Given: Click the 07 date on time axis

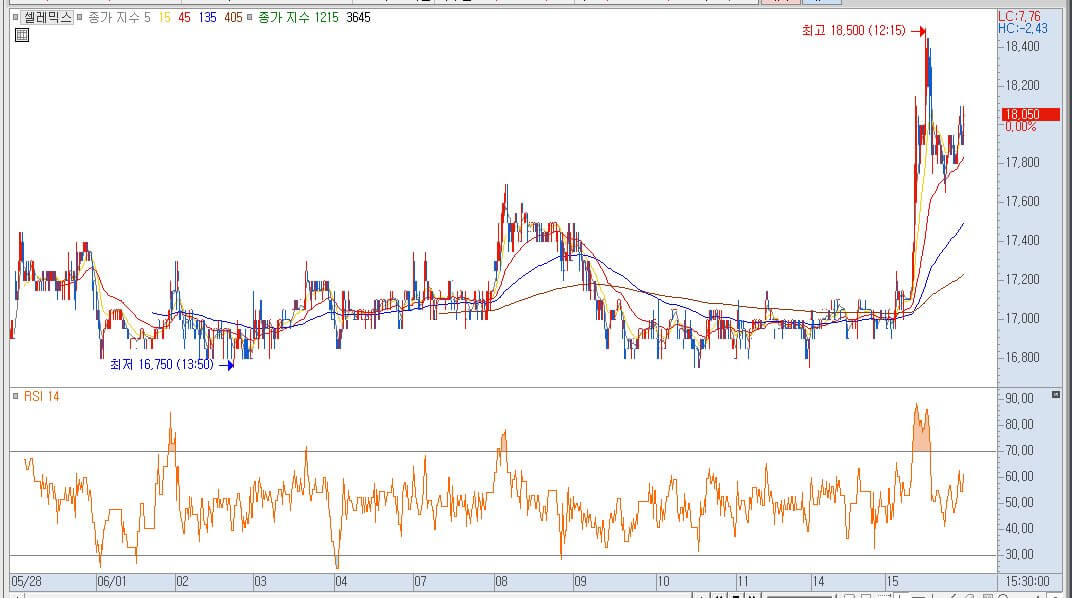Looking at the screenshot, I should [x=420, y=582].
